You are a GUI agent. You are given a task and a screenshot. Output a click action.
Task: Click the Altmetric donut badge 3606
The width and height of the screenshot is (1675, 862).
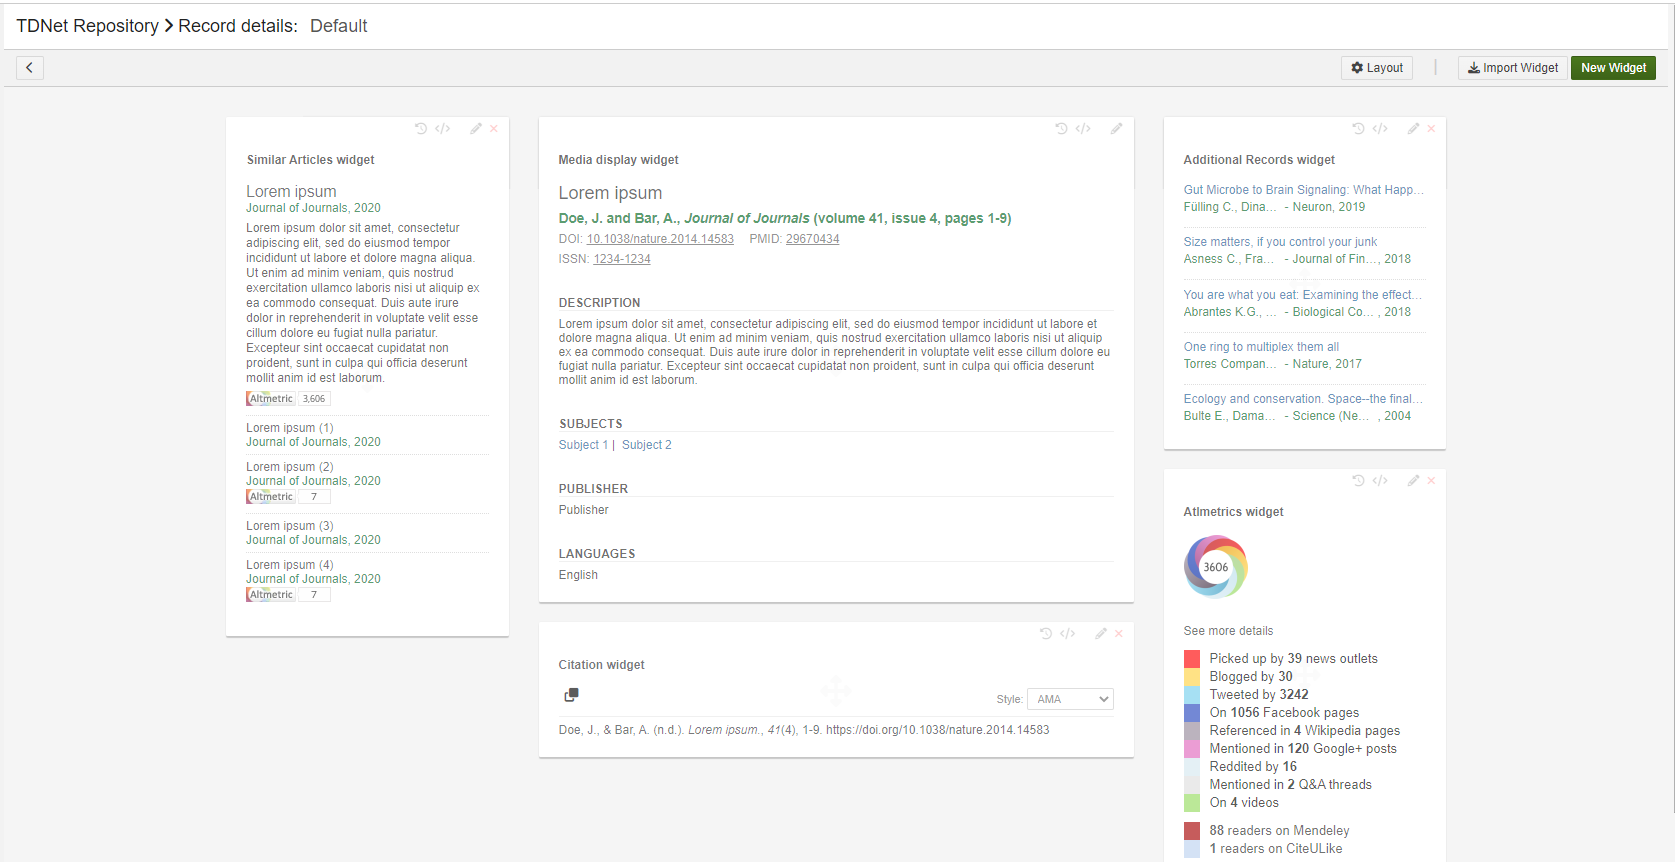pyautogui.click(x=1215, y=567)
